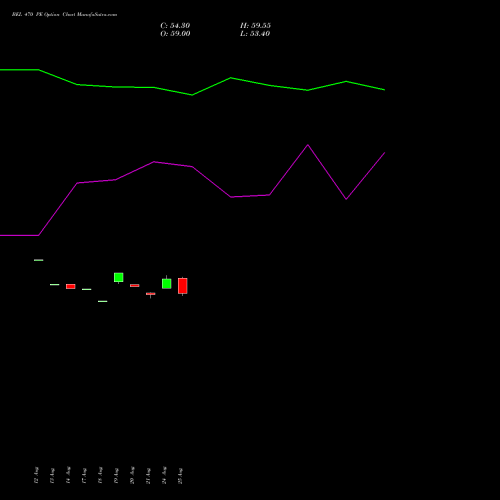500x500 pixels.
Task: Click the flat candle mark for 12 Aug
Action: [39, 260]
